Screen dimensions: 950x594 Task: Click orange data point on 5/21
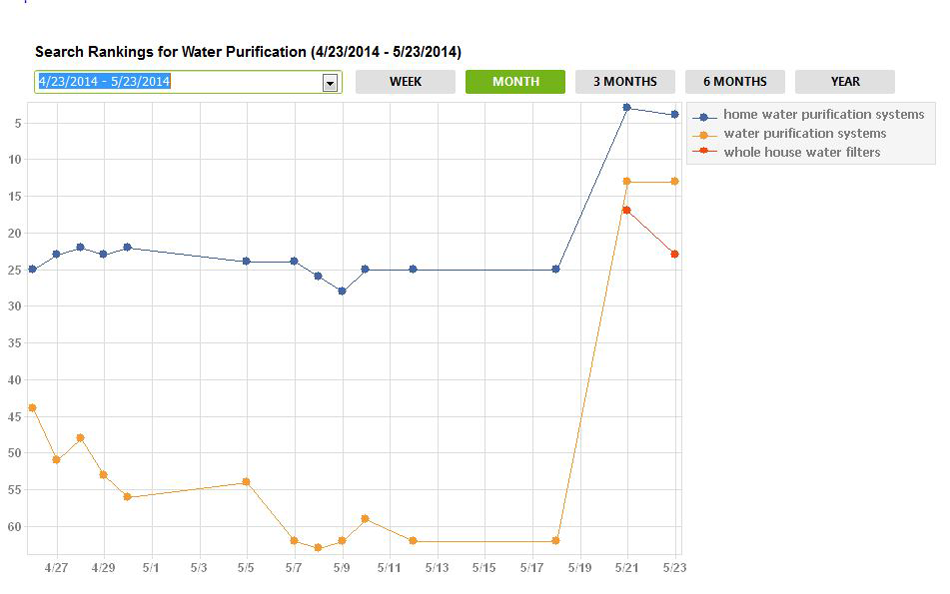coord(627,181)
